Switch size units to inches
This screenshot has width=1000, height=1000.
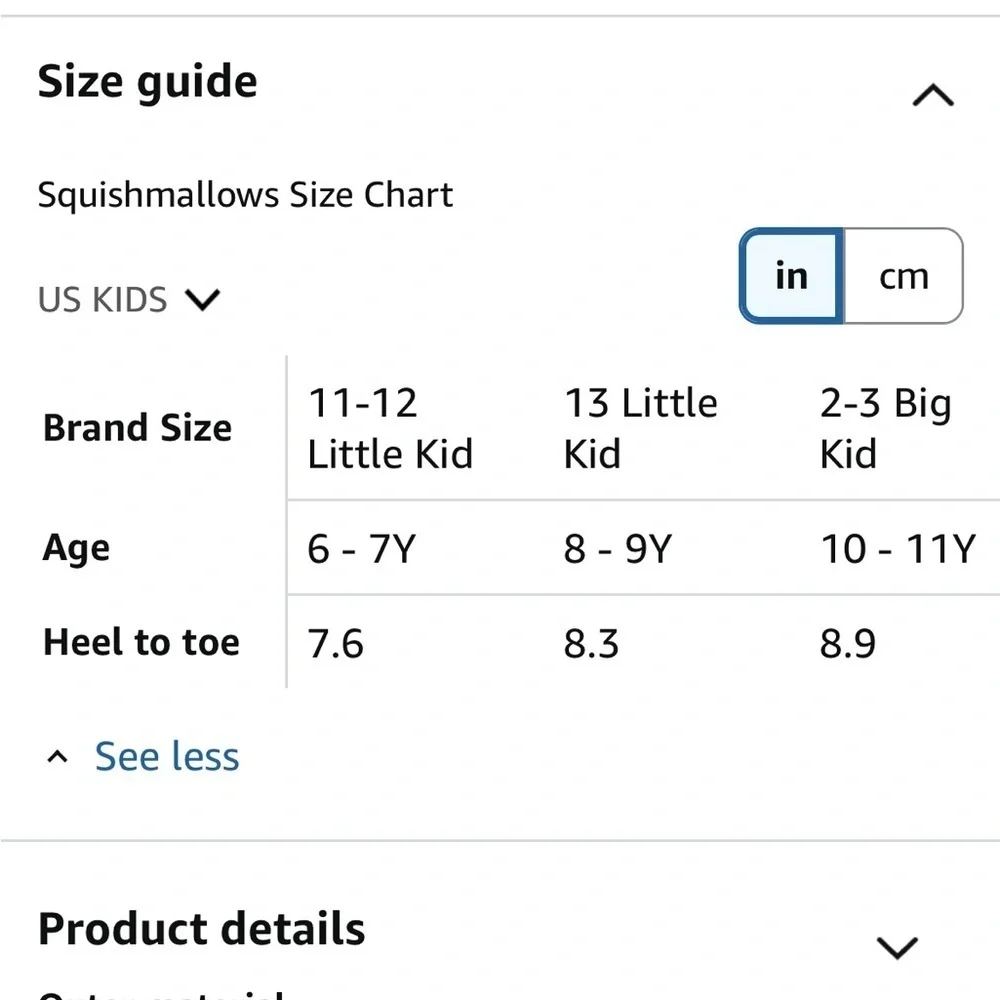[791, 276]
